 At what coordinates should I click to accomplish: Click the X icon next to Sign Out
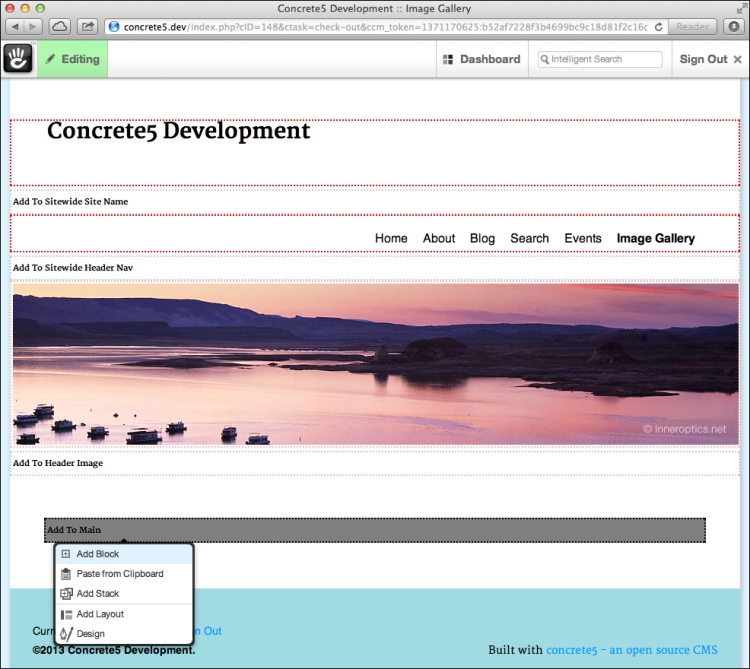click(738, 59)
